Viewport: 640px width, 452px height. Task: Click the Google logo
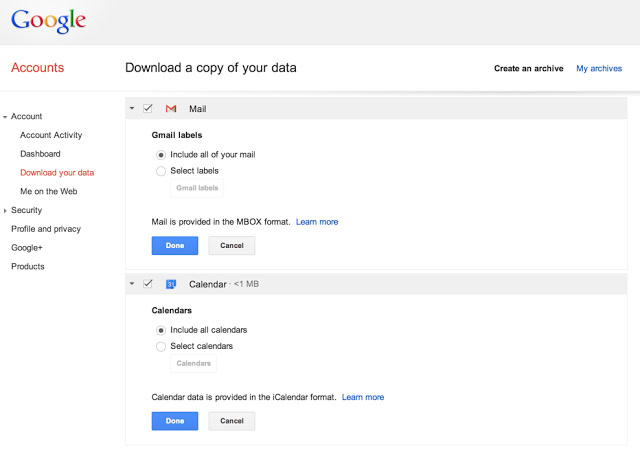[x=48, y=20]
